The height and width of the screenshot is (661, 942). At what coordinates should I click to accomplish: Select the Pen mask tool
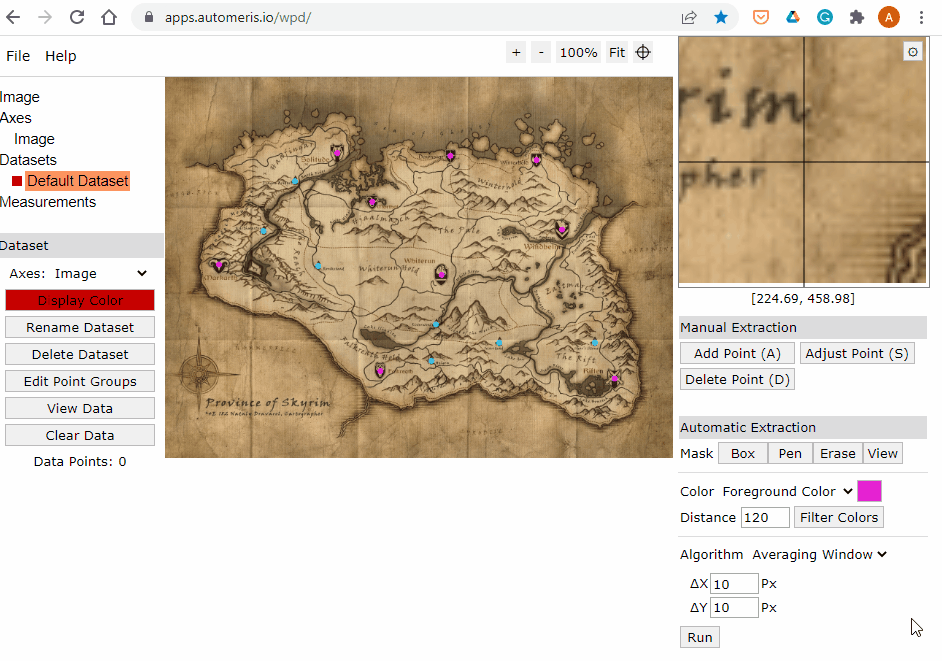(790, 453)
